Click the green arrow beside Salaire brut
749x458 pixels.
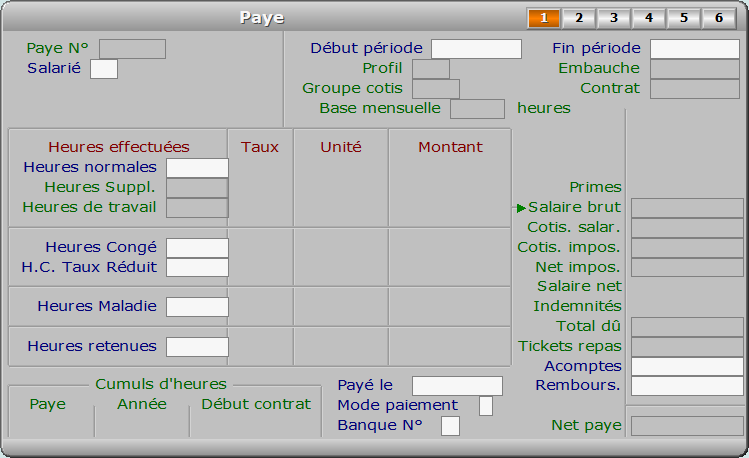pyautogui.click(x=521, y=208)
